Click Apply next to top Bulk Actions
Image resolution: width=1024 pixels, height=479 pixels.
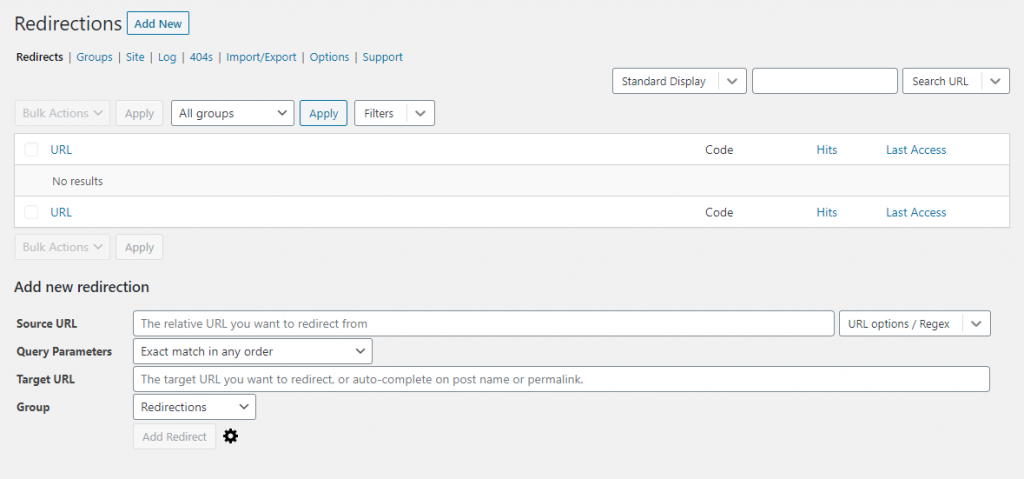click(x=139, y=113)
